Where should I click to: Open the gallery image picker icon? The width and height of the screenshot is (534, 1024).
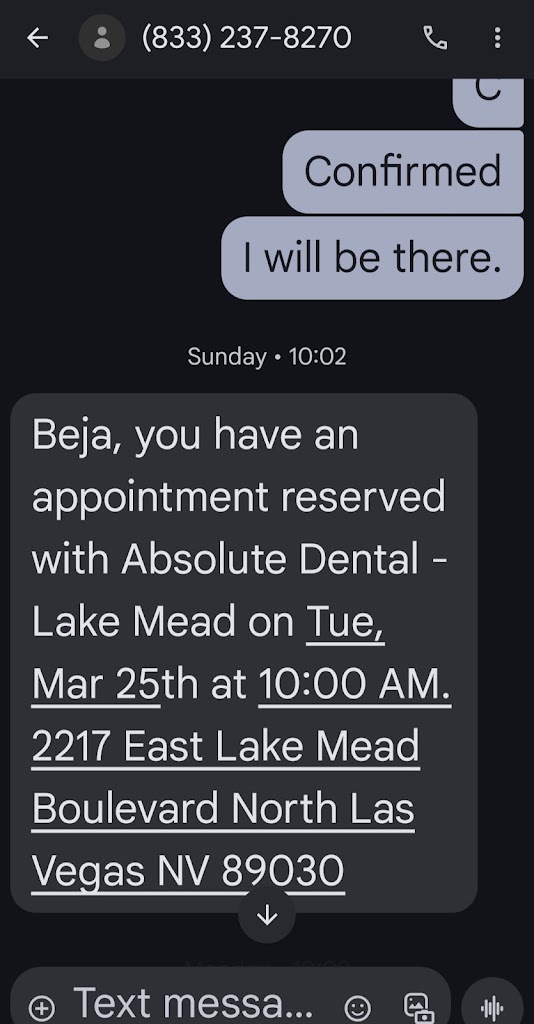point(418,1008)
